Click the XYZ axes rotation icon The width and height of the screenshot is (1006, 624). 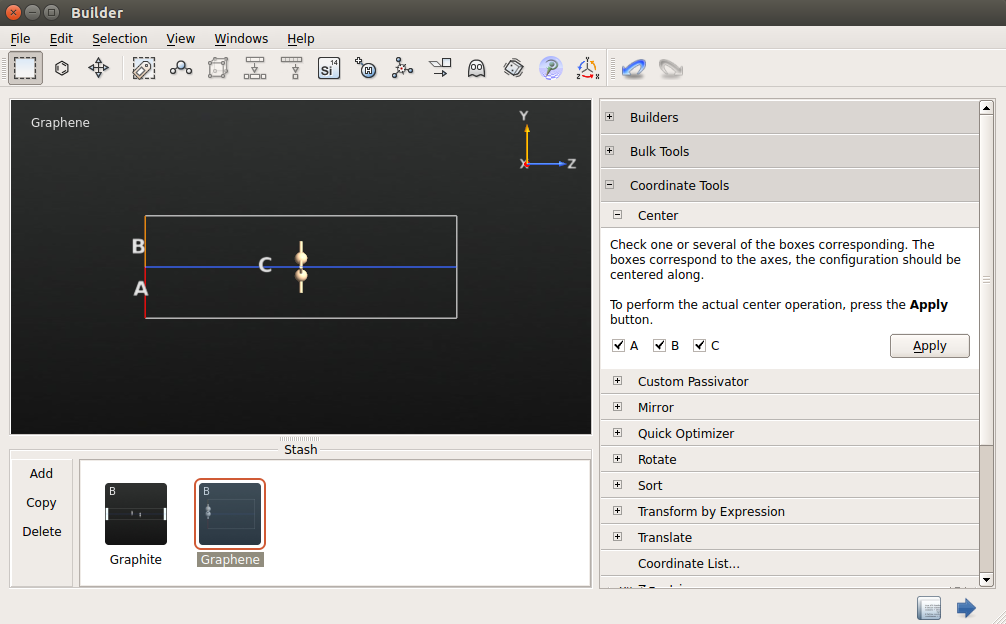coord(588,68)
